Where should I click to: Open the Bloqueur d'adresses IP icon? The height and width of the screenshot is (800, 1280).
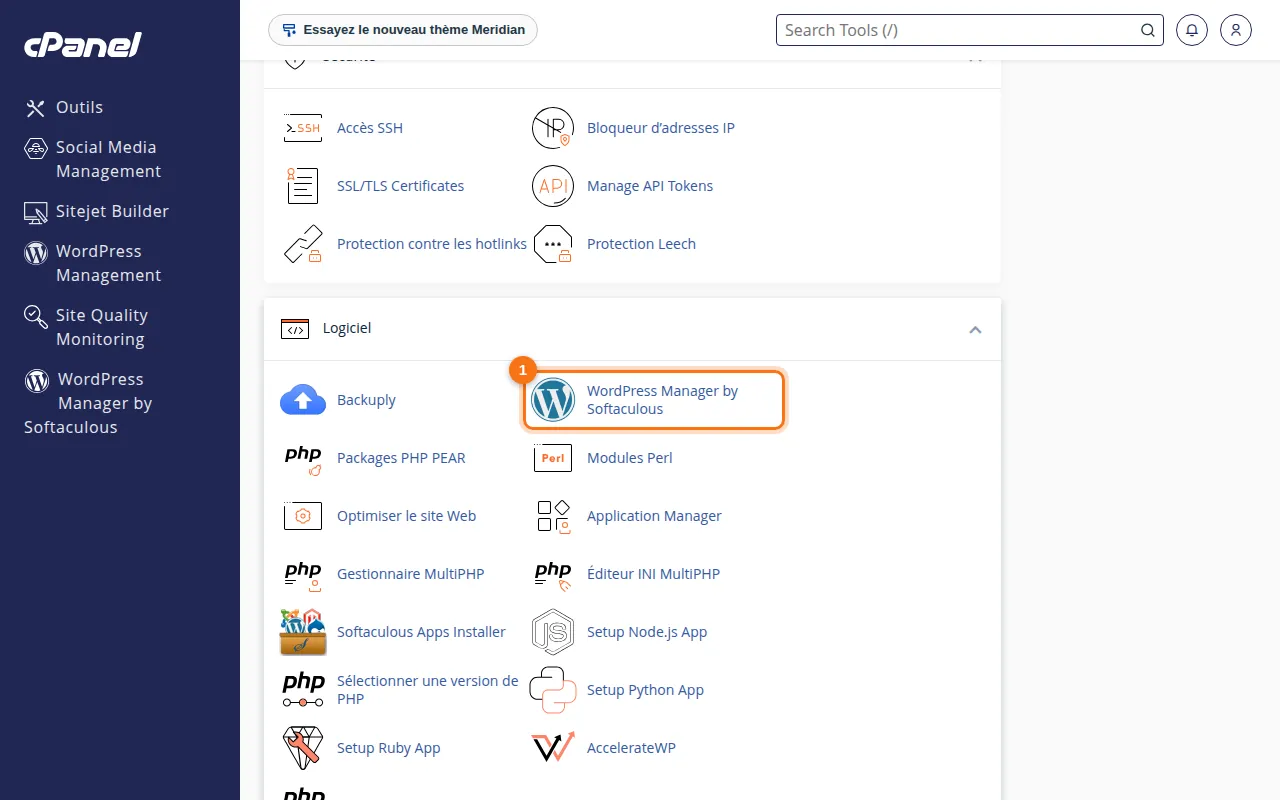[552, 128]
